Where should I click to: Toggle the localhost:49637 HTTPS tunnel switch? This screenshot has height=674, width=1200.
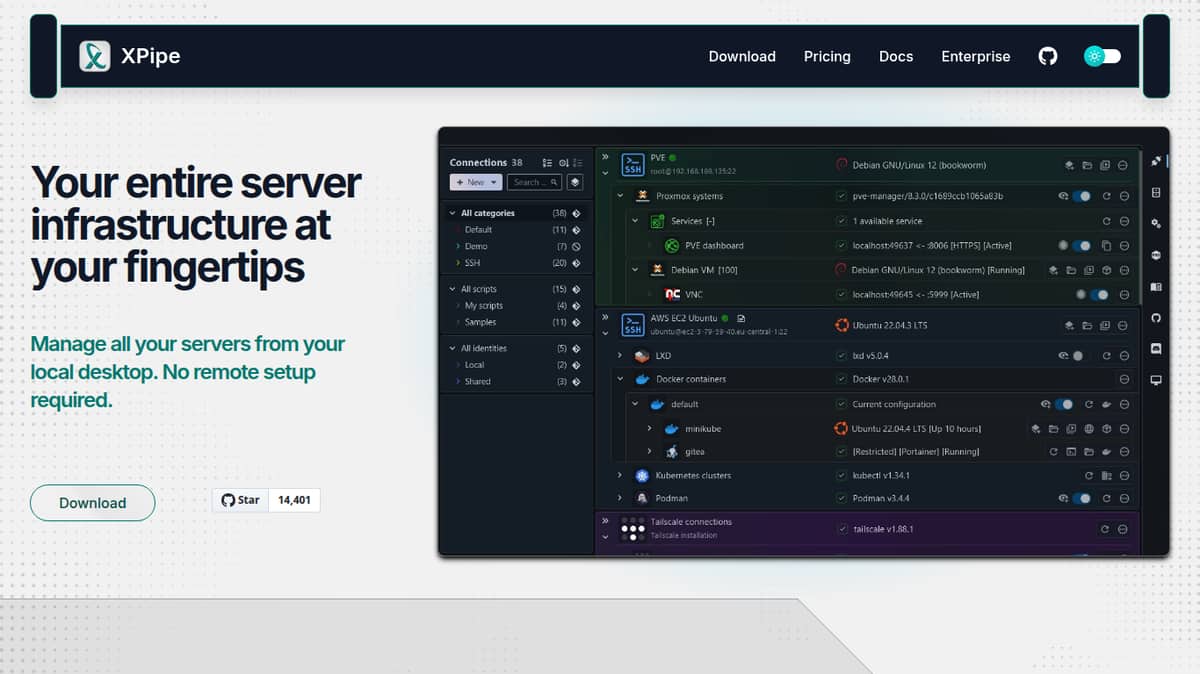pyautogui.click(x=1082, y=245)
